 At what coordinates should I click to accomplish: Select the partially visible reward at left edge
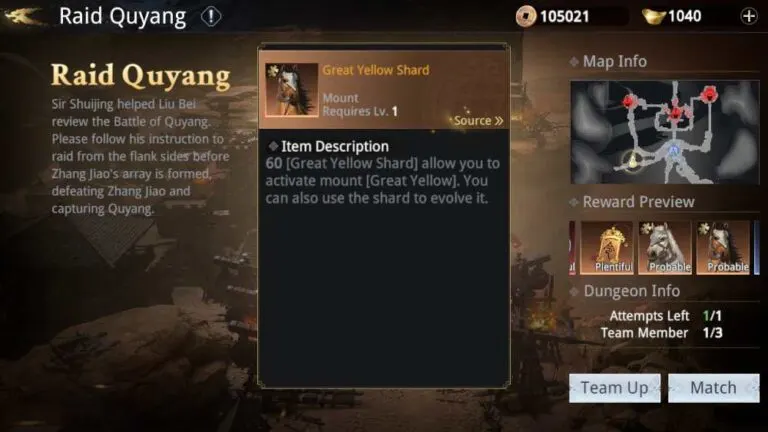(x=572, y=247)
